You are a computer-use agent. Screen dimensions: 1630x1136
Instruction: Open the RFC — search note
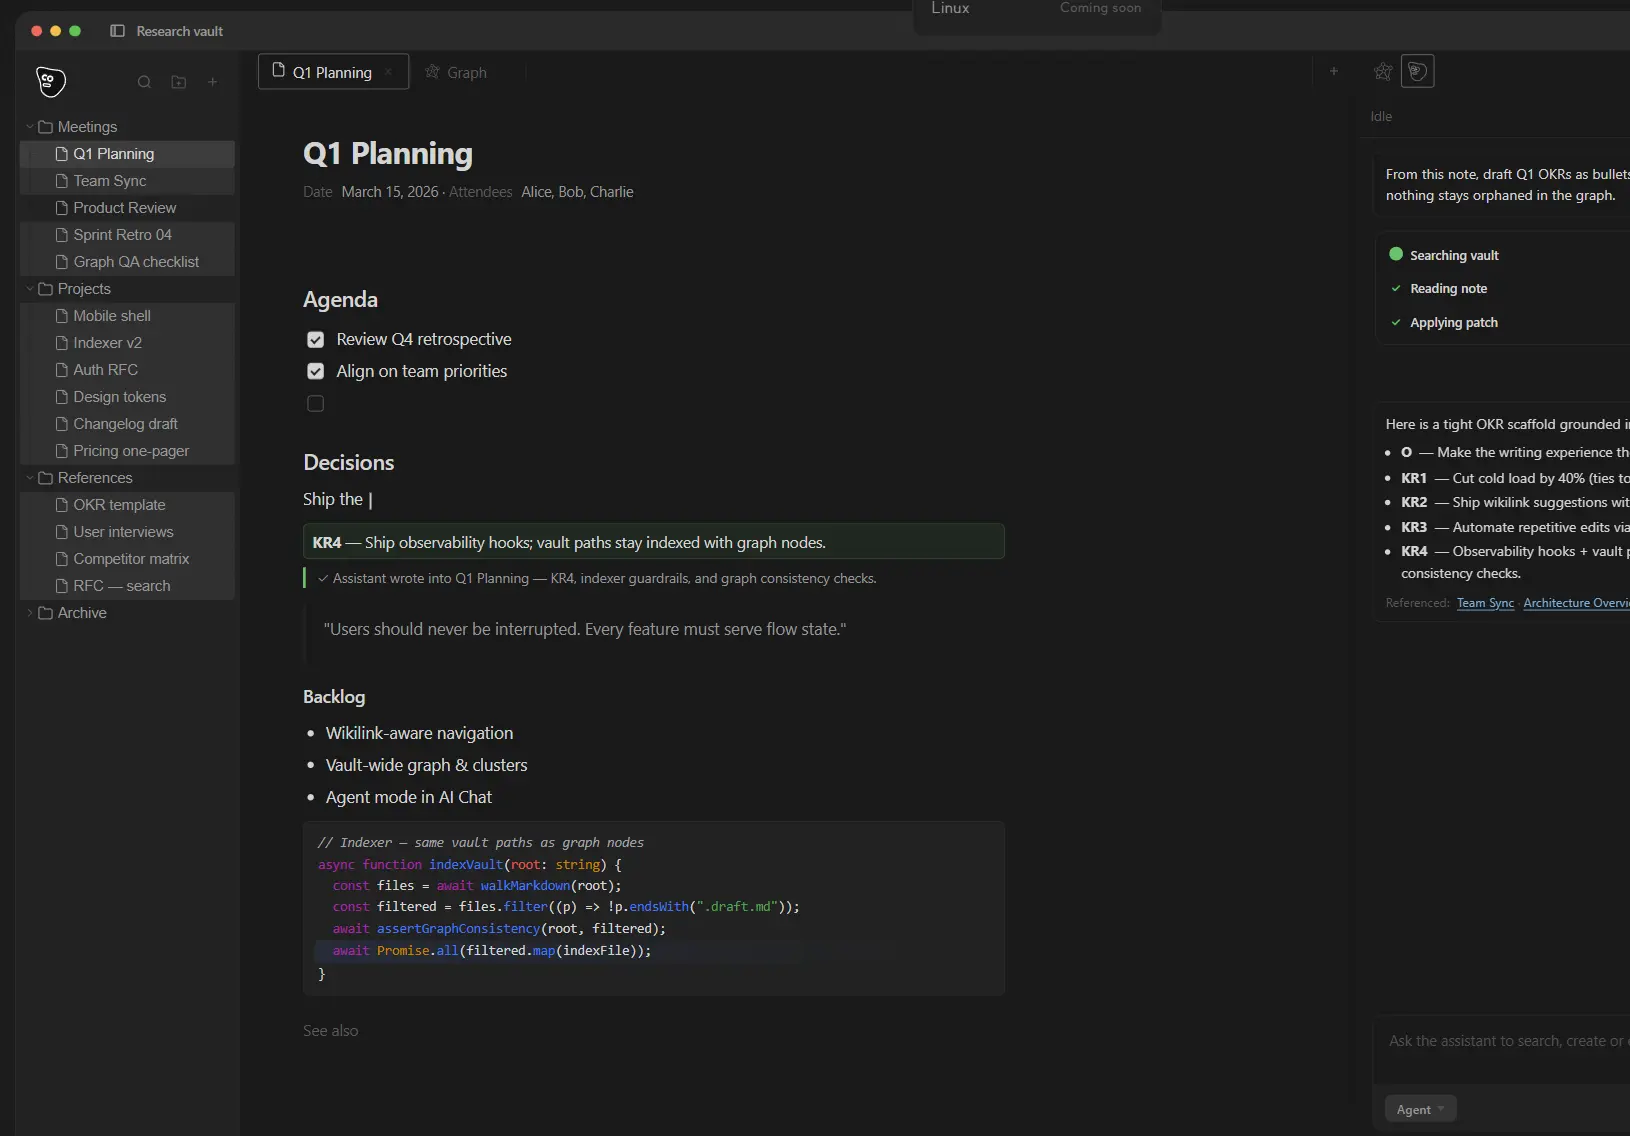(127, 586)
